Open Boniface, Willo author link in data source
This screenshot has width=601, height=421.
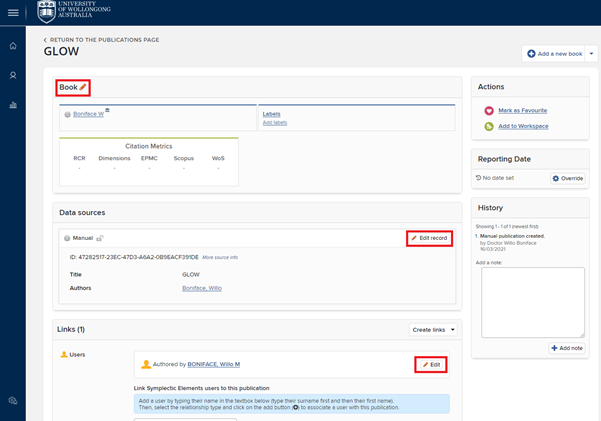202,288
